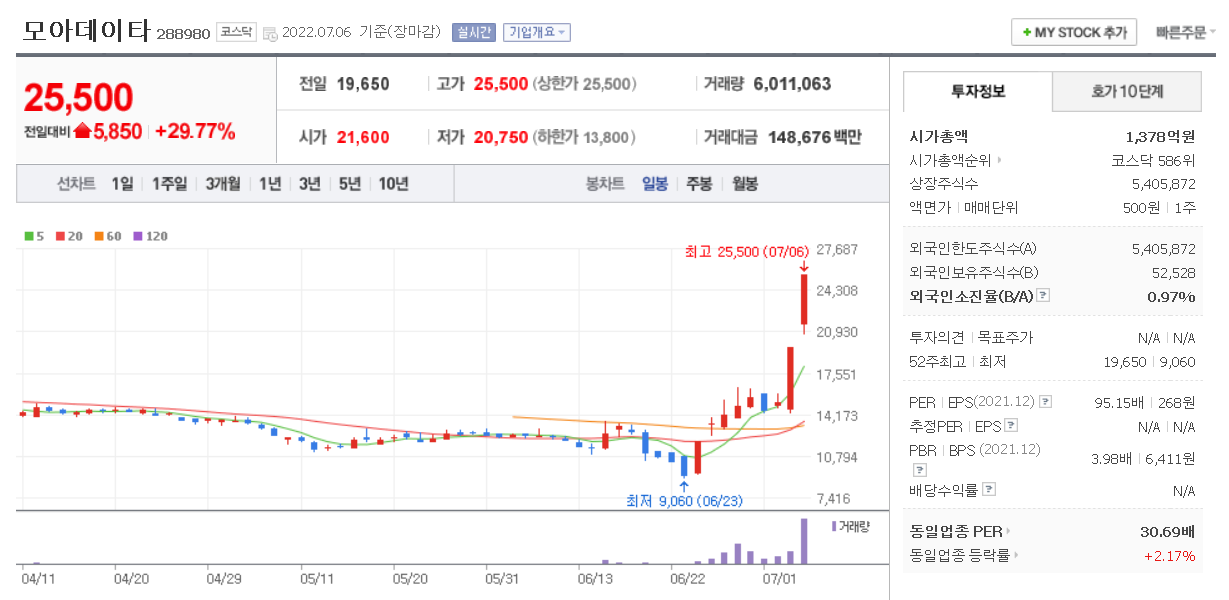The height and width of the screenshot is (600, 1229).
Task: Click the 04/11 date axis label
Action: [38, 578]
